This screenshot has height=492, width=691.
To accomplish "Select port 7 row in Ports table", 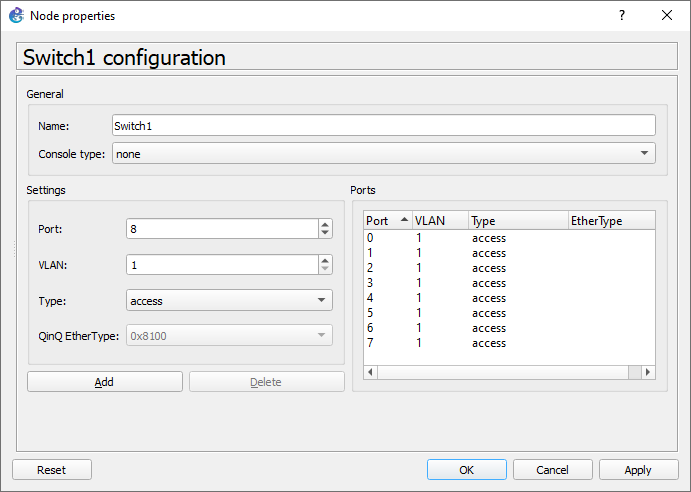I will [509, 343].
